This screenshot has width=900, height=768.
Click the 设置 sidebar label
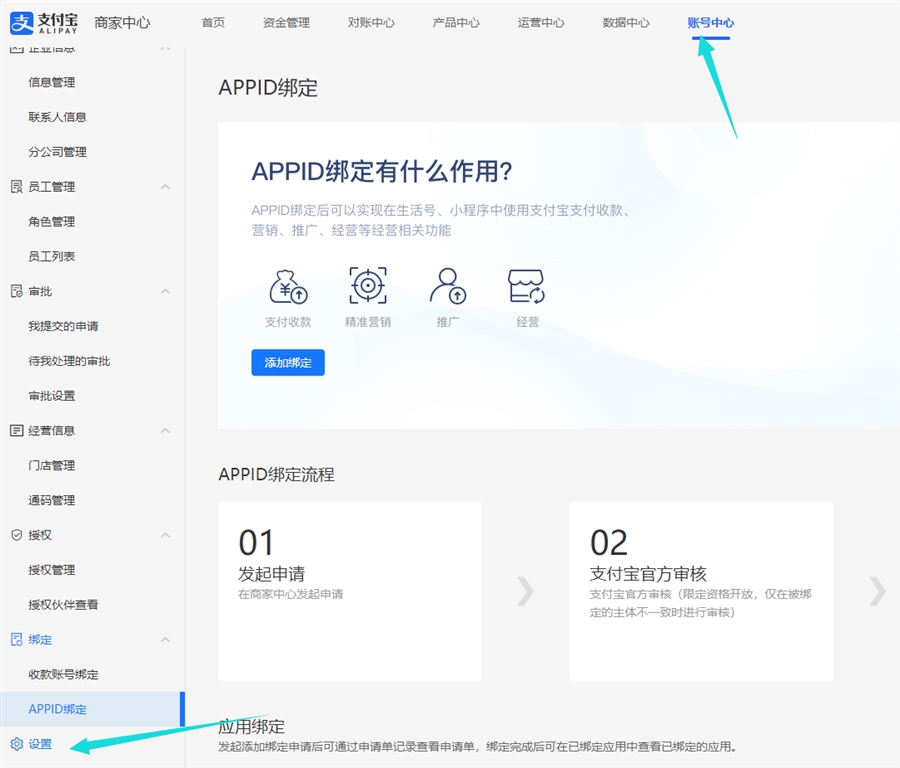click(x=40, y=744)
